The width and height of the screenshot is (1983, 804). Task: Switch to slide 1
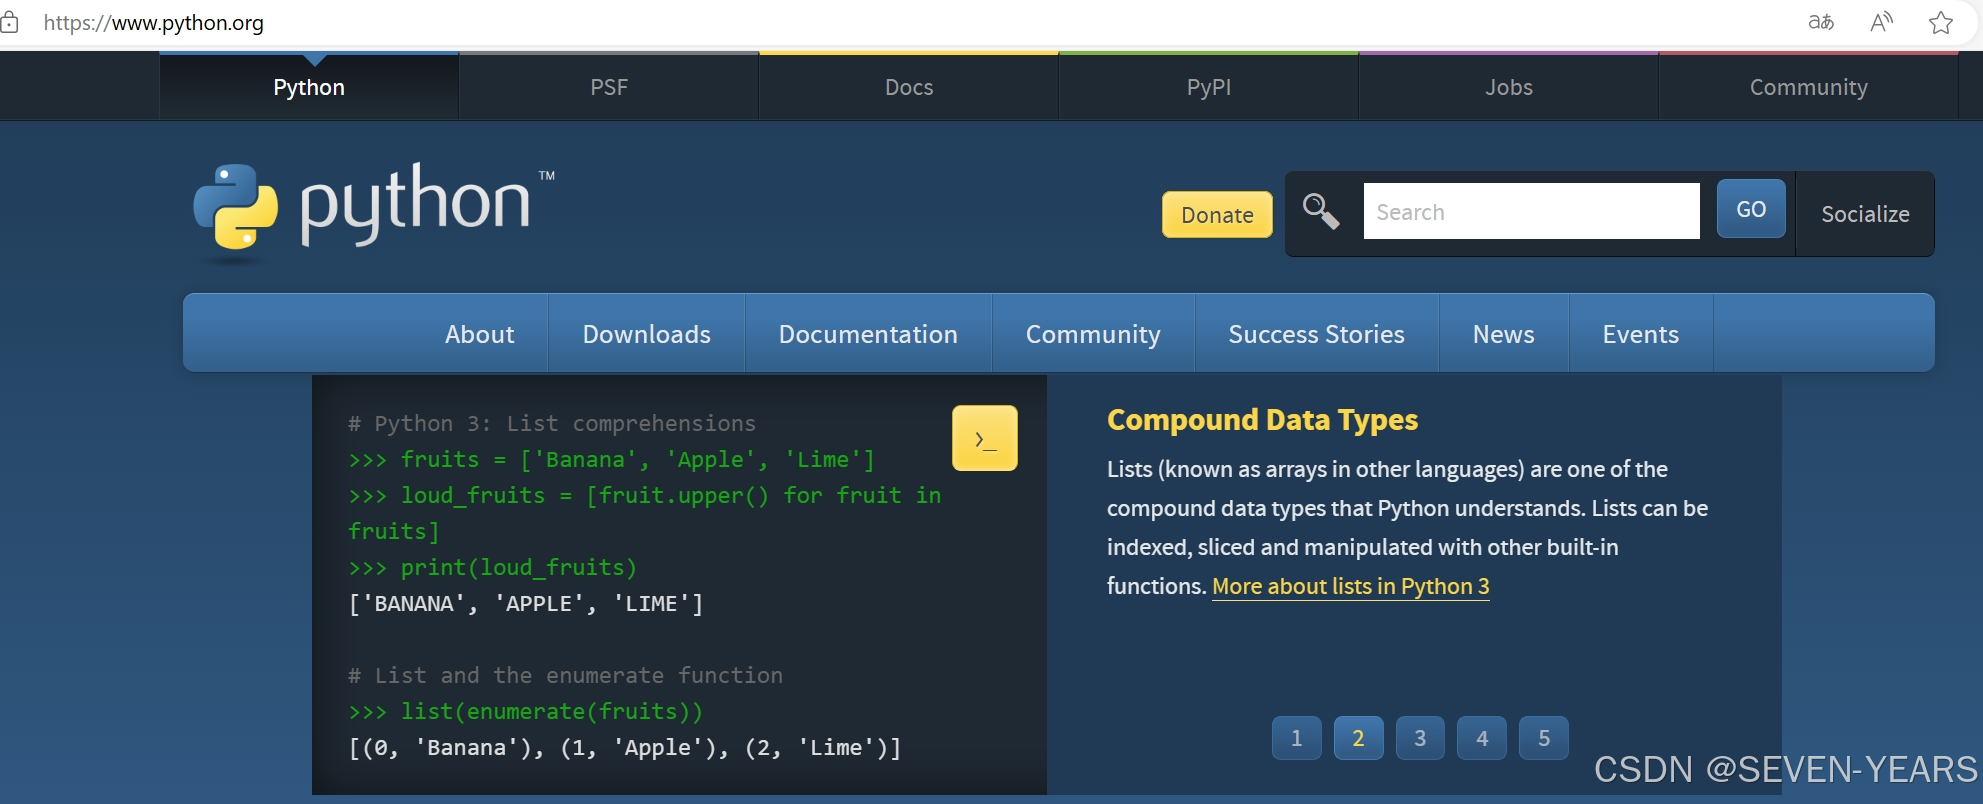click(x=1297, y=738)
